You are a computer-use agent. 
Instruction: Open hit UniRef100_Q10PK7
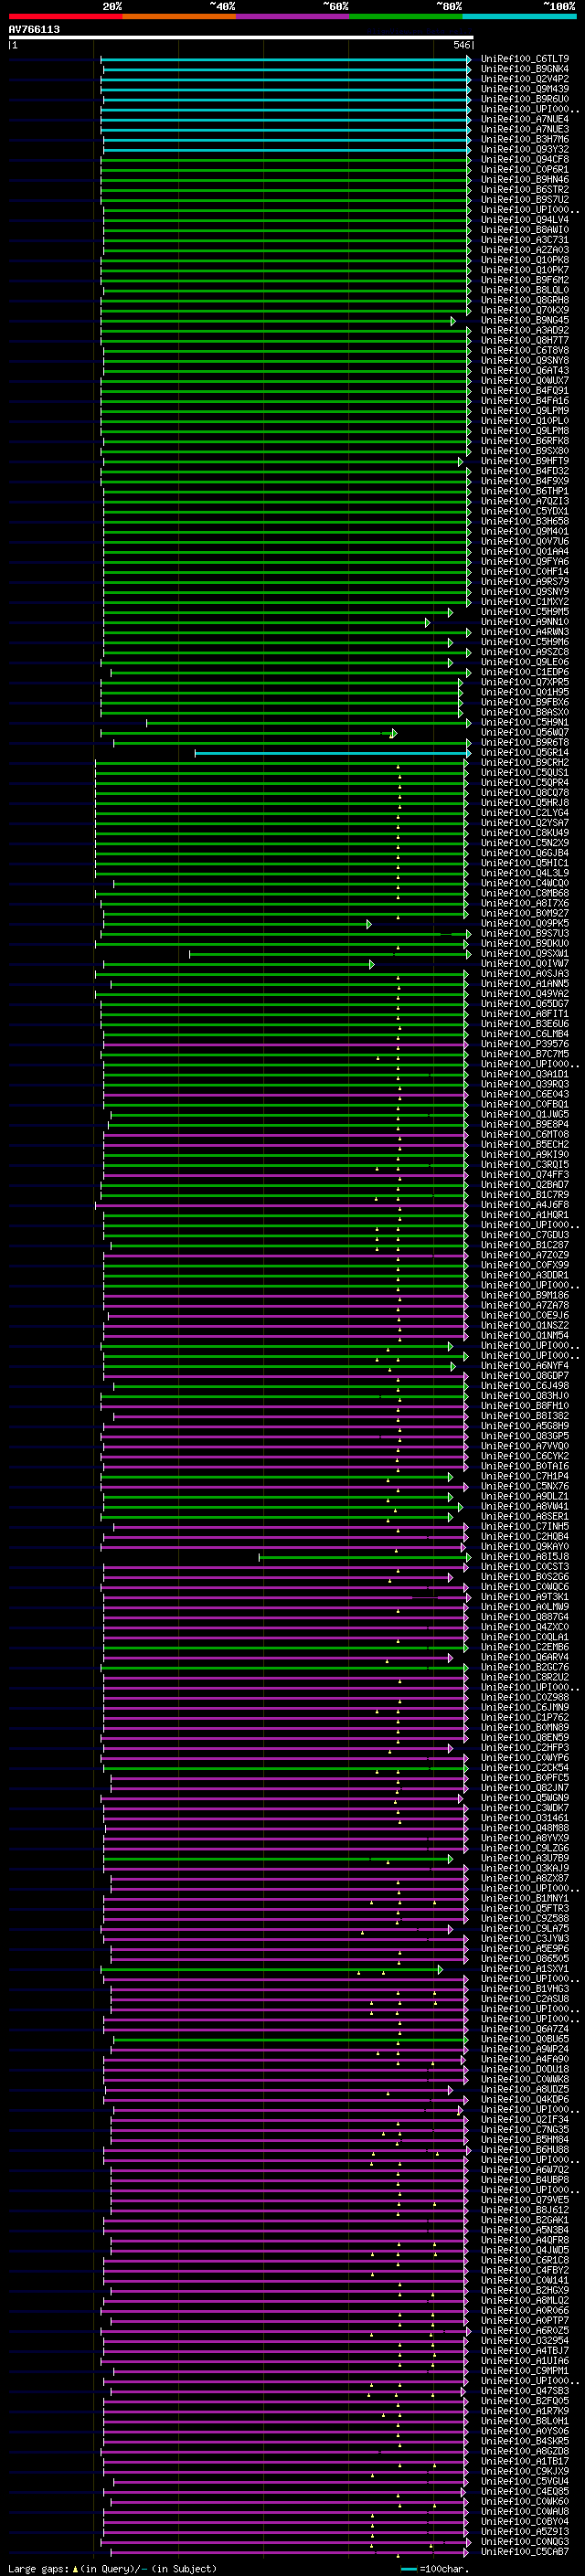[x=524, y=270]
